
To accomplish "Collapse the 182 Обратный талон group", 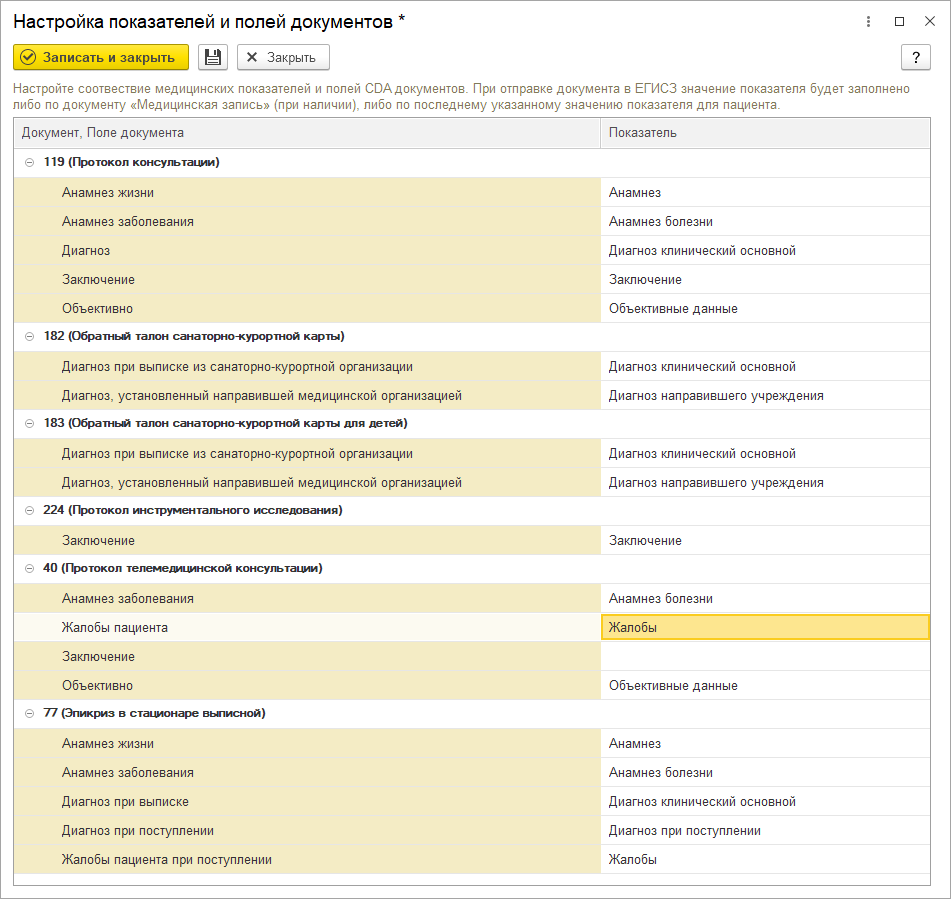I will [29, 336].
